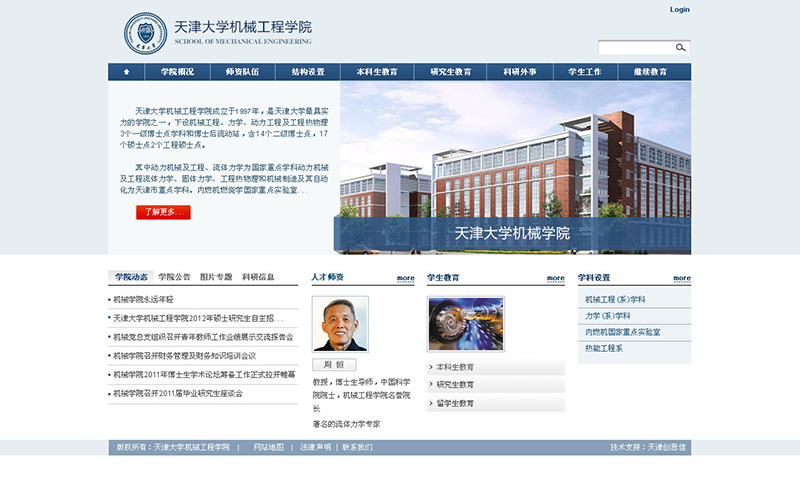Image resolution: width=800 pixels, height=478 pixels.
Task: Click the 'more' icon beside 学科设置
Action: pos(681,278)
